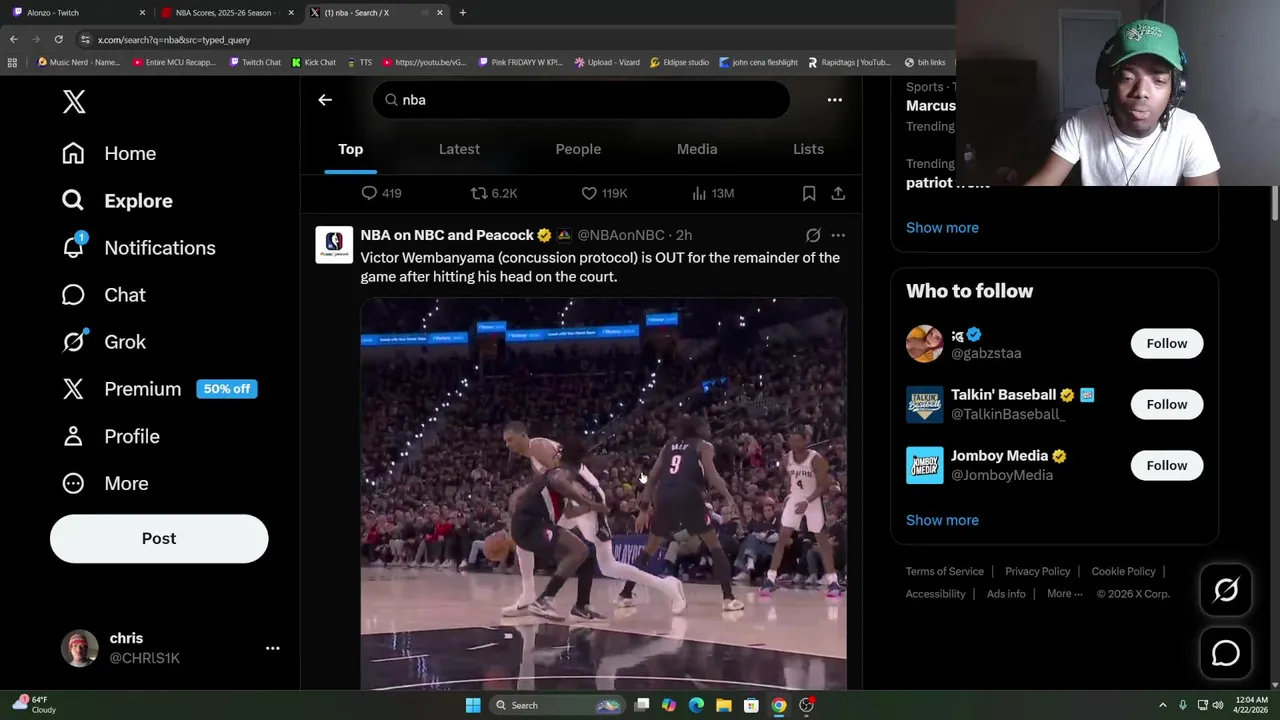
Task: Open the Privacy Policy link
Action: click(1037, 571)
